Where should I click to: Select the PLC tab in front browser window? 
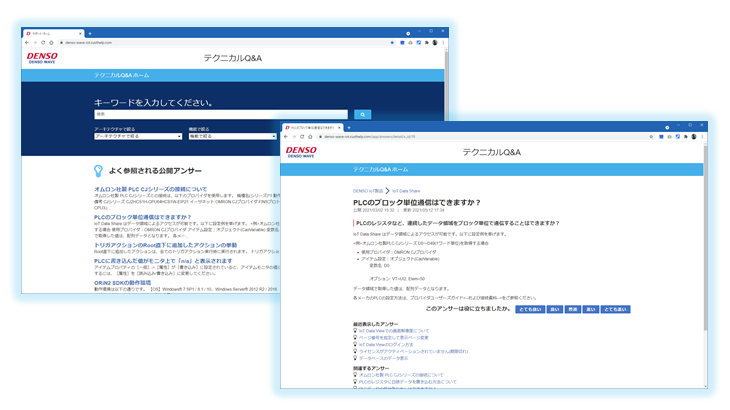311,128
